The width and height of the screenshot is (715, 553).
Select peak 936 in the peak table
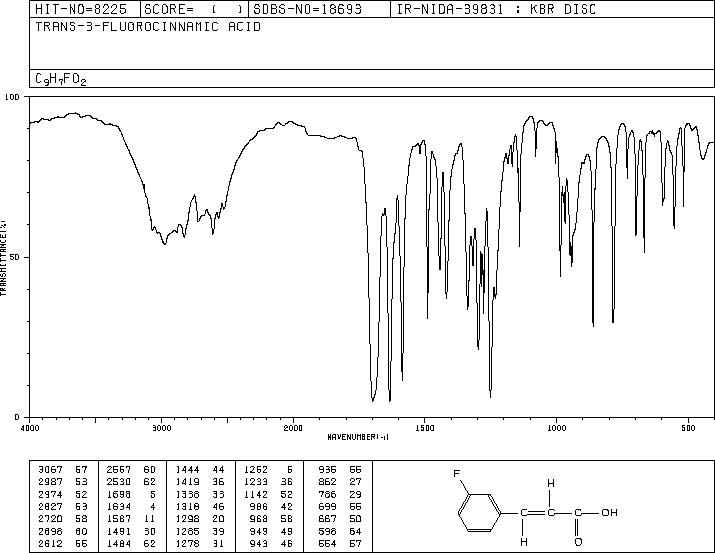(x=327, y=469)
